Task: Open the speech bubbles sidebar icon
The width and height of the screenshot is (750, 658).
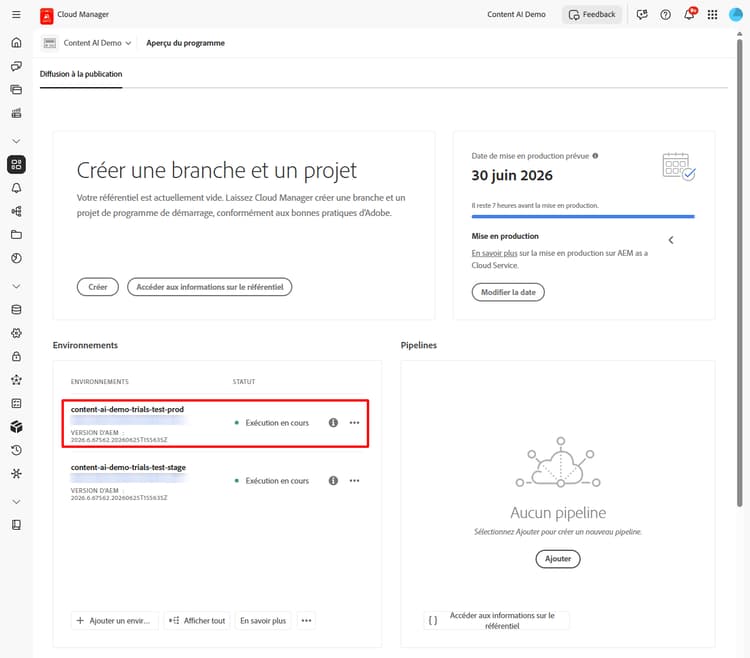Action: click(16, 66)
